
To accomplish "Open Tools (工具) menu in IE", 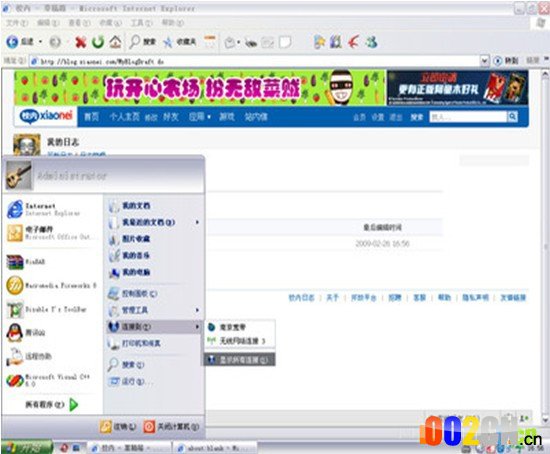I will [141, 23].
